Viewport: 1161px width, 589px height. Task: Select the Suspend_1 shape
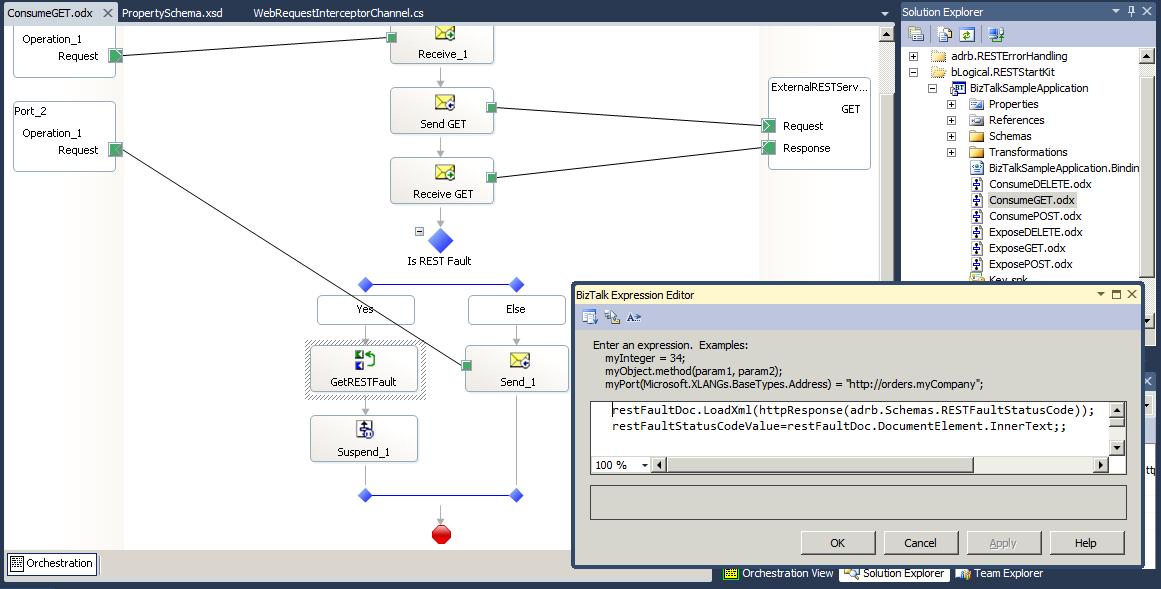point(364,439)
